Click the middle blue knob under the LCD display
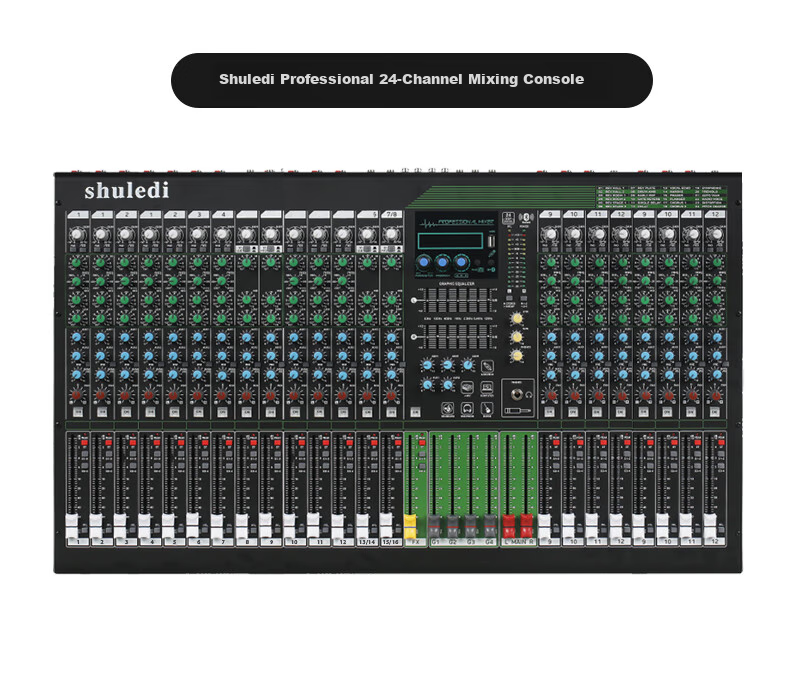The height and width of the screenshot is (679, 790). point(442,262)
